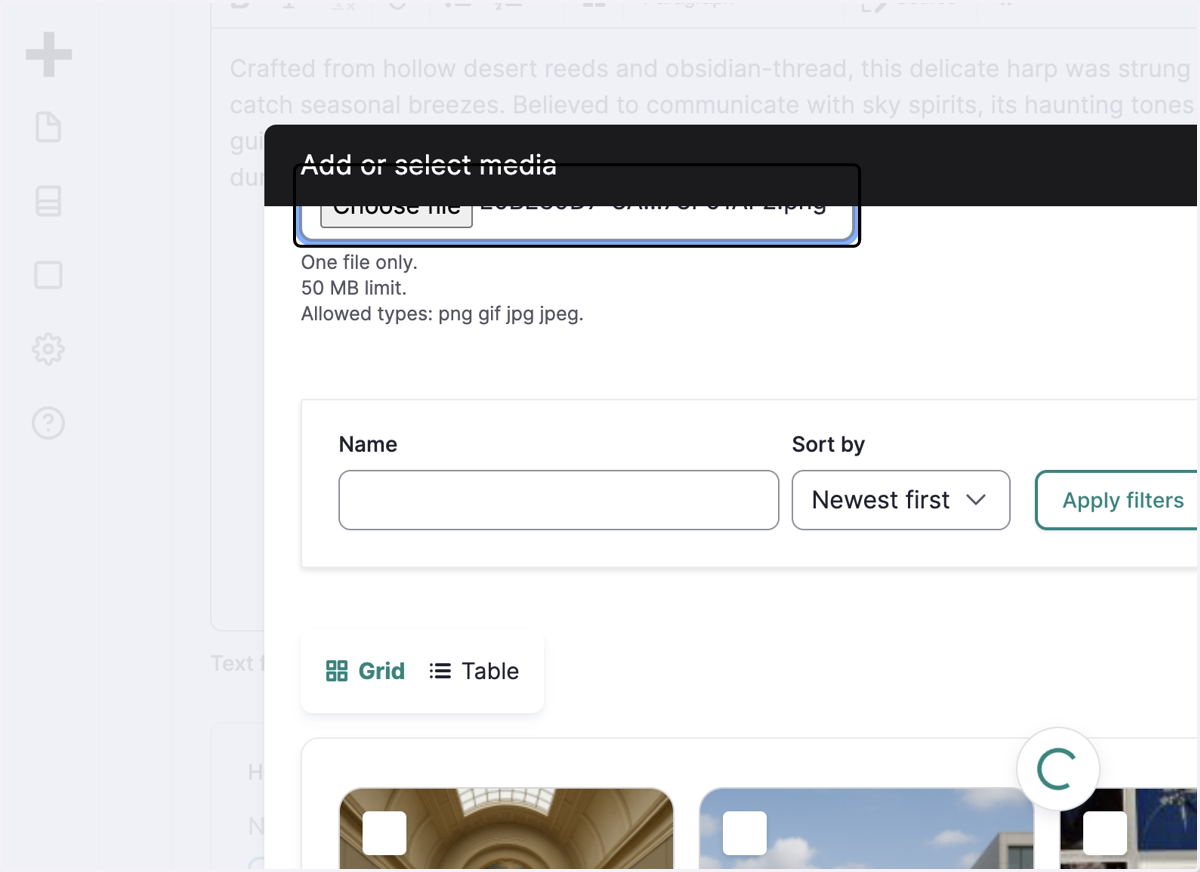Open the document page icon in sidebar
This screenshot has height=872, width=1200.
48,128
